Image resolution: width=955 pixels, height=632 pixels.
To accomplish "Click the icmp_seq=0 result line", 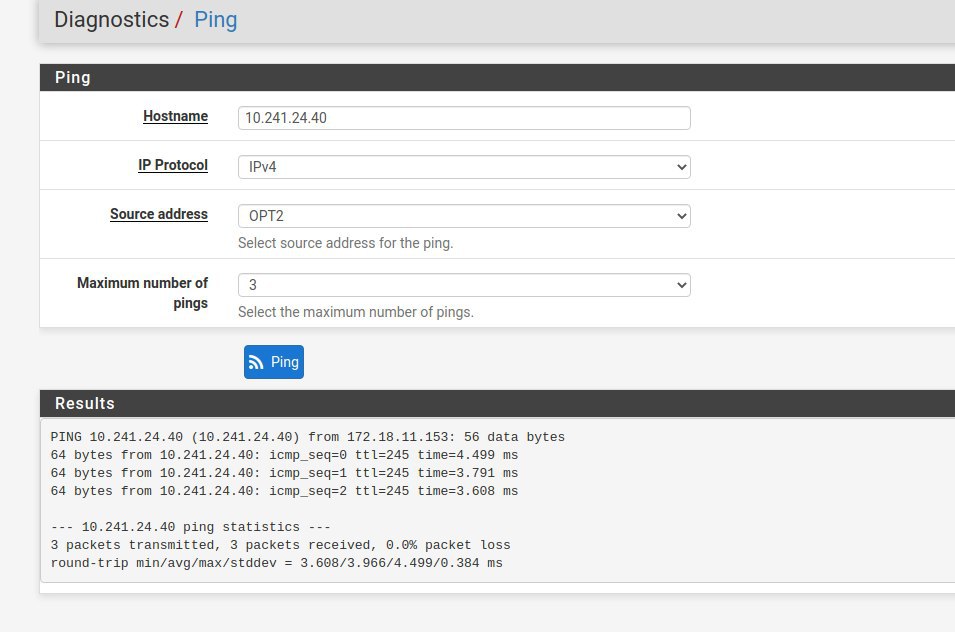I will tap(284, 455).
